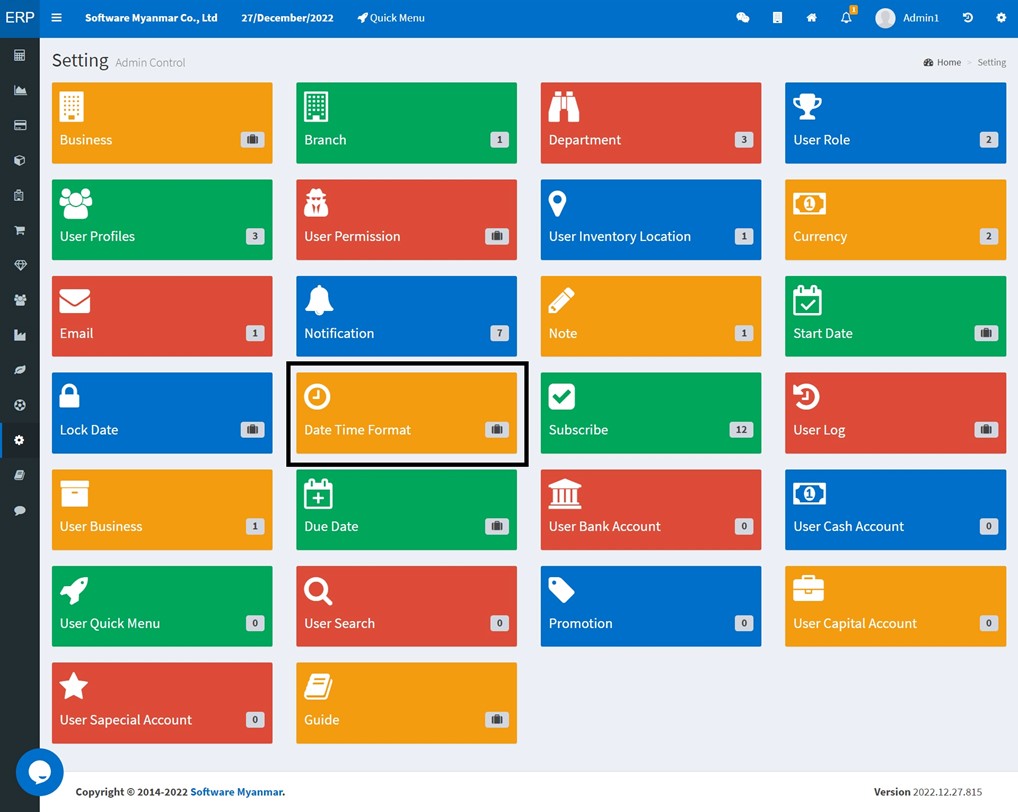
Task: Open the diamond icon in sidebar
Action: point(19,265)
